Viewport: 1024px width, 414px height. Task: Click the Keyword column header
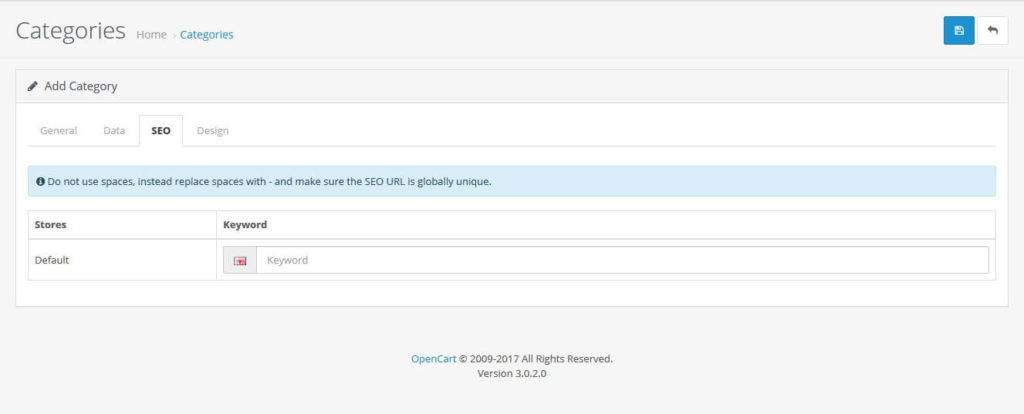point(245,225)
